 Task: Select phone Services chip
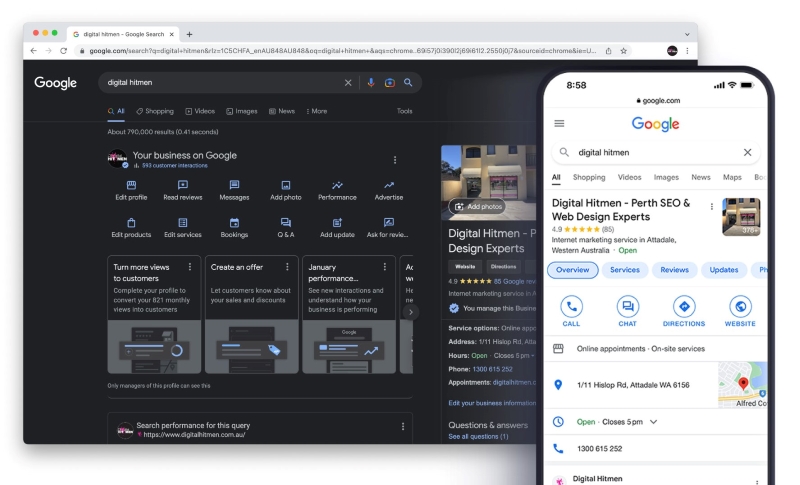coord(625,270)
